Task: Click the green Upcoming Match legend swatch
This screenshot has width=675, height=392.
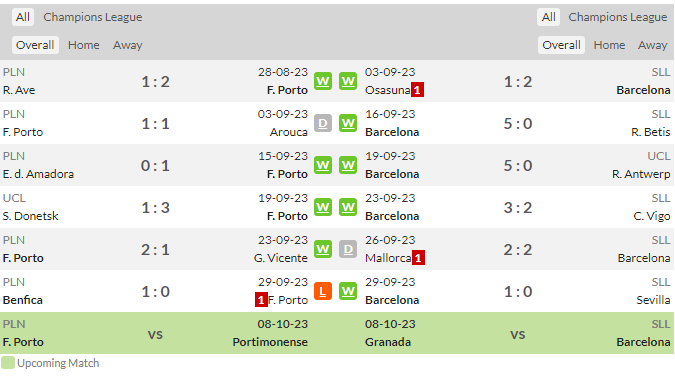Action: pyautogui.click(x=8, y=363)
